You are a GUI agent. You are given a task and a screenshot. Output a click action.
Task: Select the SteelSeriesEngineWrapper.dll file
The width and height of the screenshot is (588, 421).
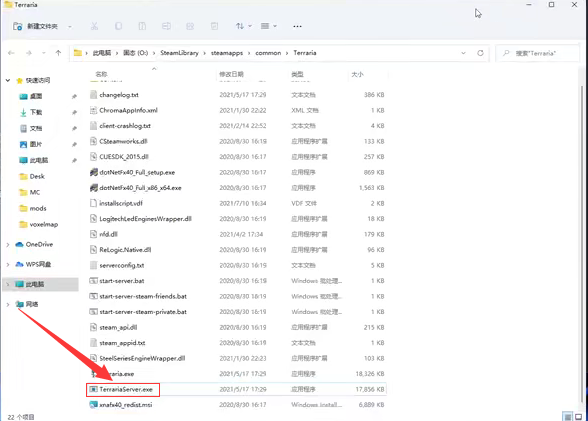(142, 358)
